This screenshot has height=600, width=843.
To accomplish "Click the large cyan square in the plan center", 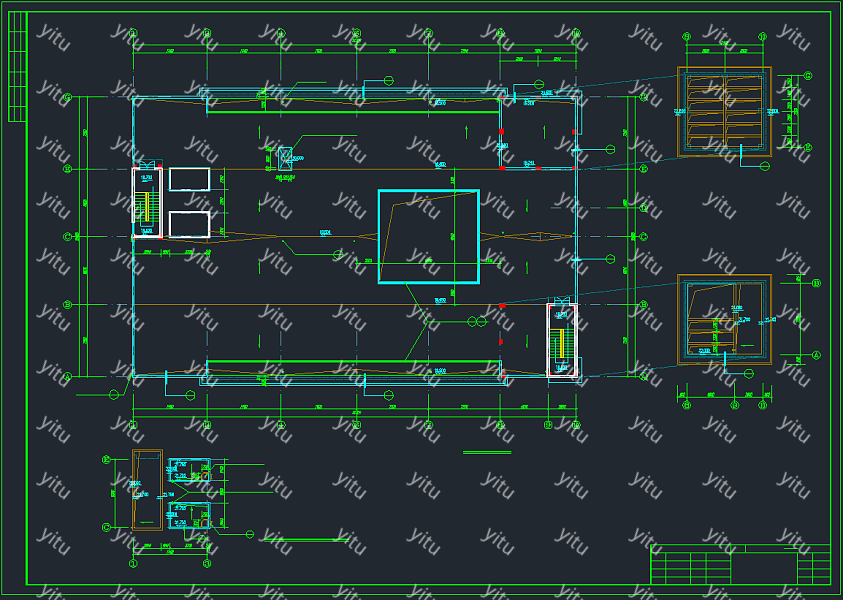I will (428, 237).
